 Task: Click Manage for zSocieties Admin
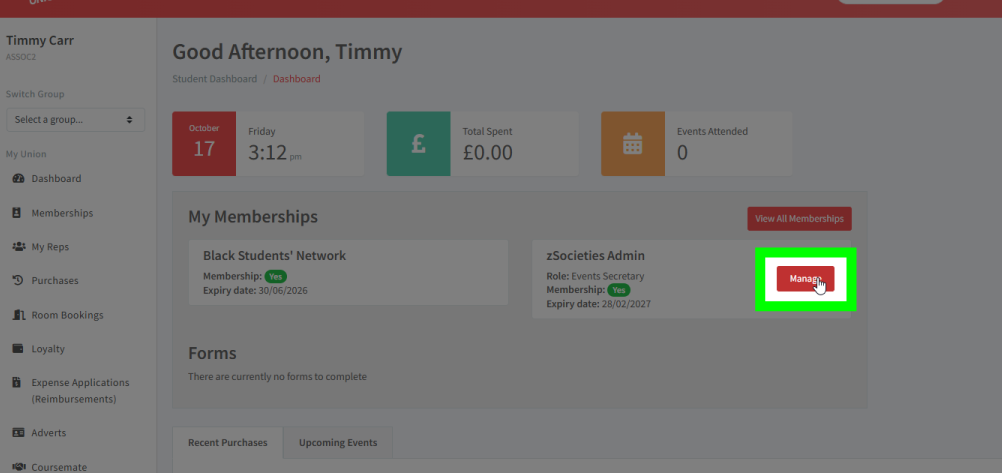click(805, 279)
